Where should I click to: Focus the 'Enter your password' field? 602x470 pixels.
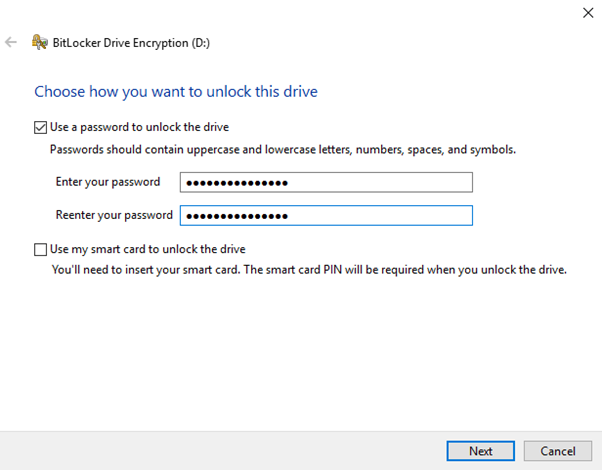point(326,182)
